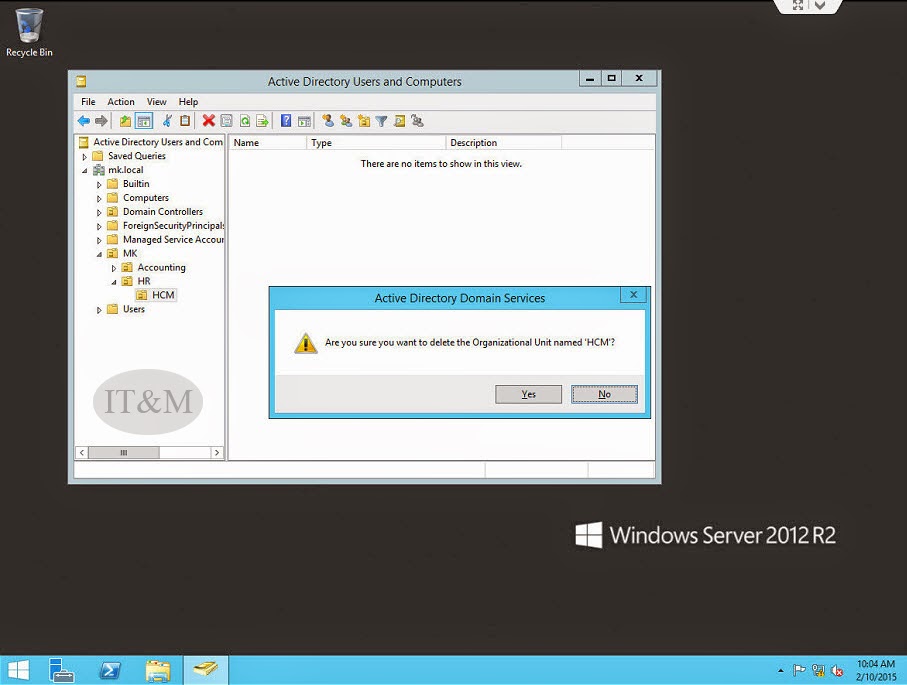Open File Explorer from the taskbar
This screenshot has width=907, height=685.
(x=159, y=670)
